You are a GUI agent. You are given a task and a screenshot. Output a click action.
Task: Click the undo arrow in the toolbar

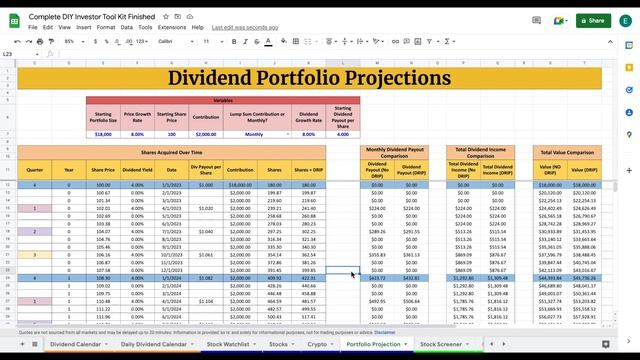(17, 42)
